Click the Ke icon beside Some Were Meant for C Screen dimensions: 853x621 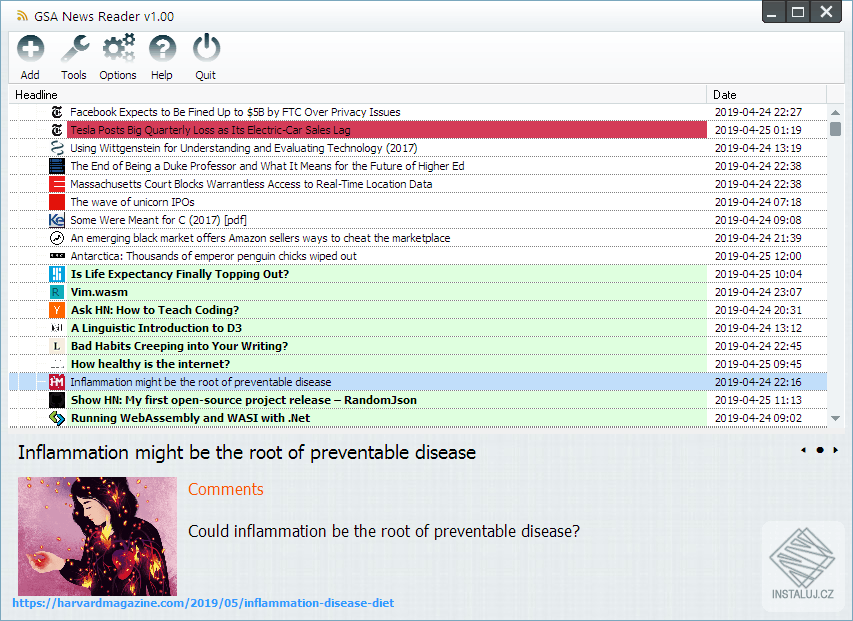click(57, 220)
